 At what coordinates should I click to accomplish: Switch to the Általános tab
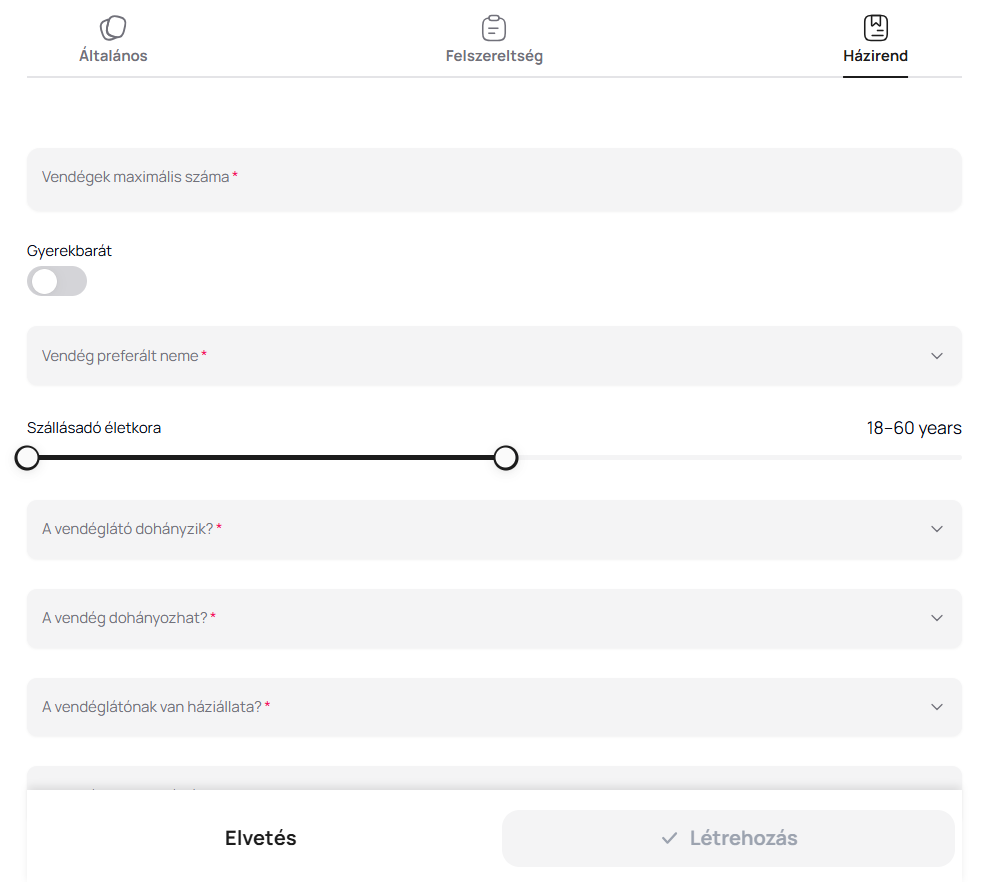pyautogui.click(x=113, y=56)
